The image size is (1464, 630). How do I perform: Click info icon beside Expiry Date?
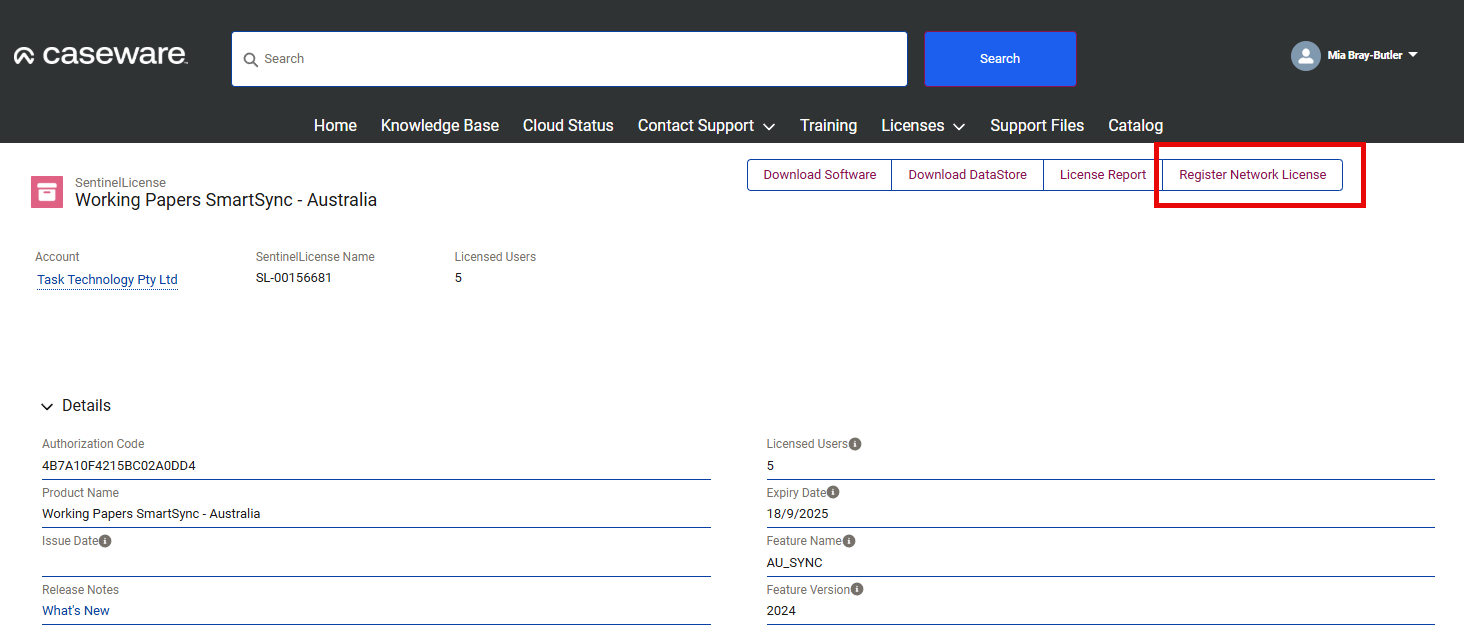click(x=833, y=493)
